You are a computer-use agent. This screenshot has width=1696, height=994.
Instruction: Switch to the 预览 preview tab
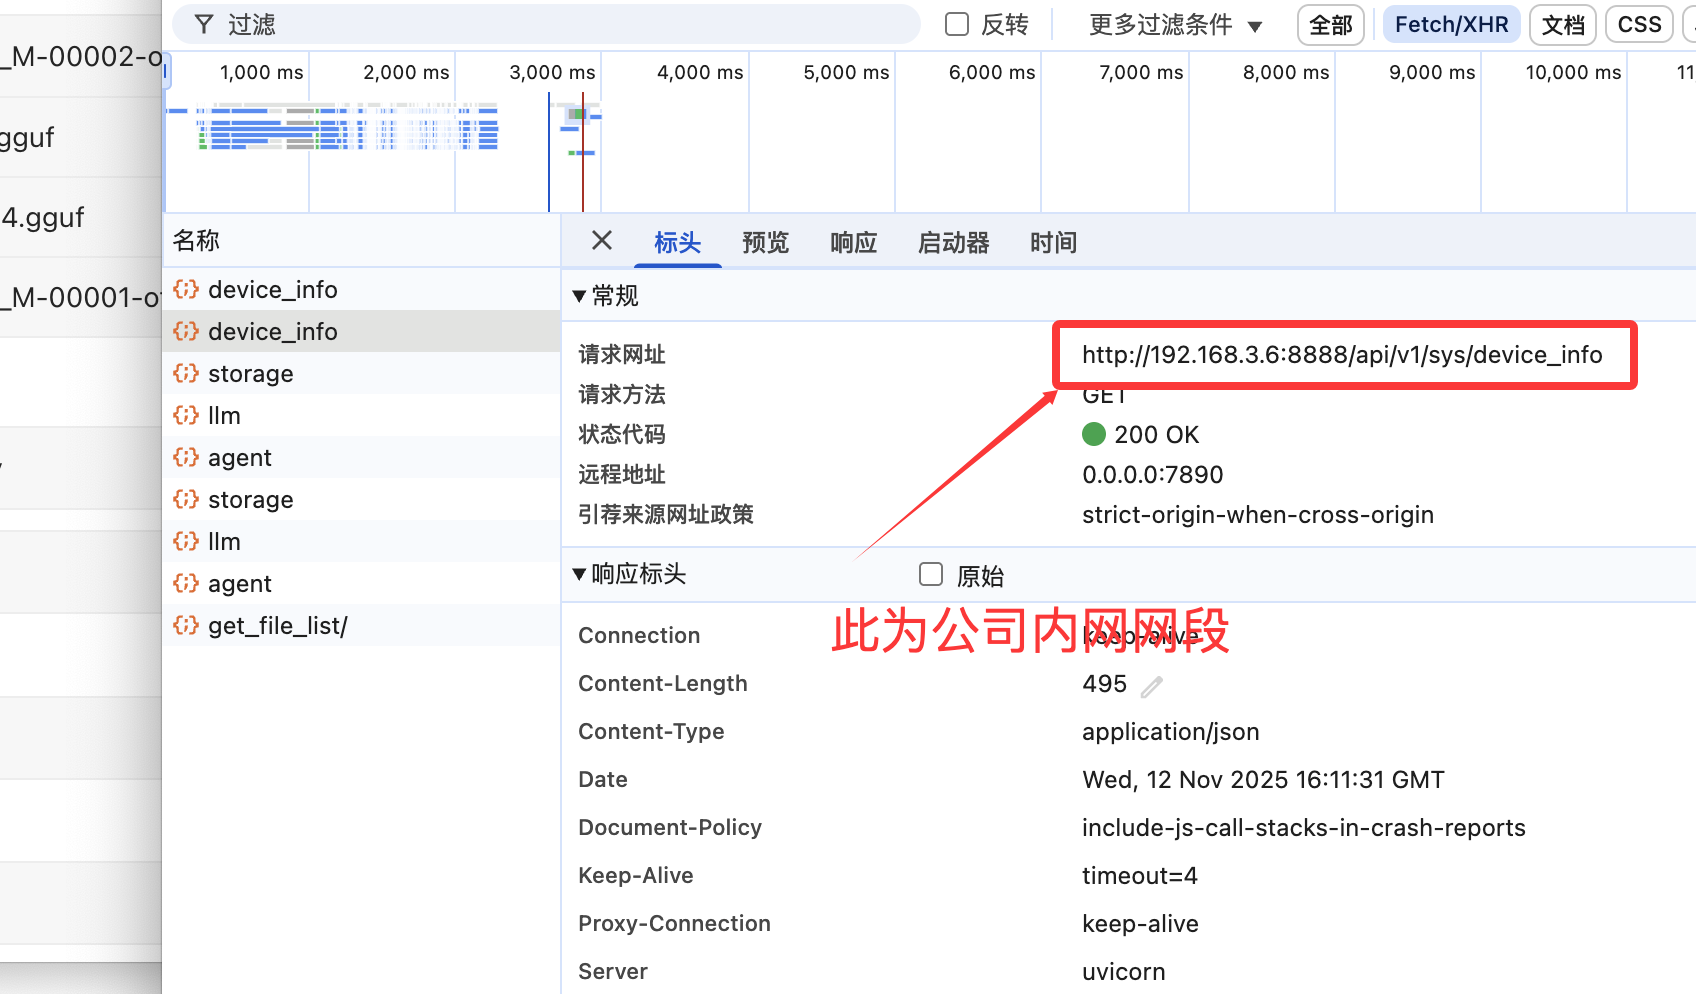coord(765,242)
